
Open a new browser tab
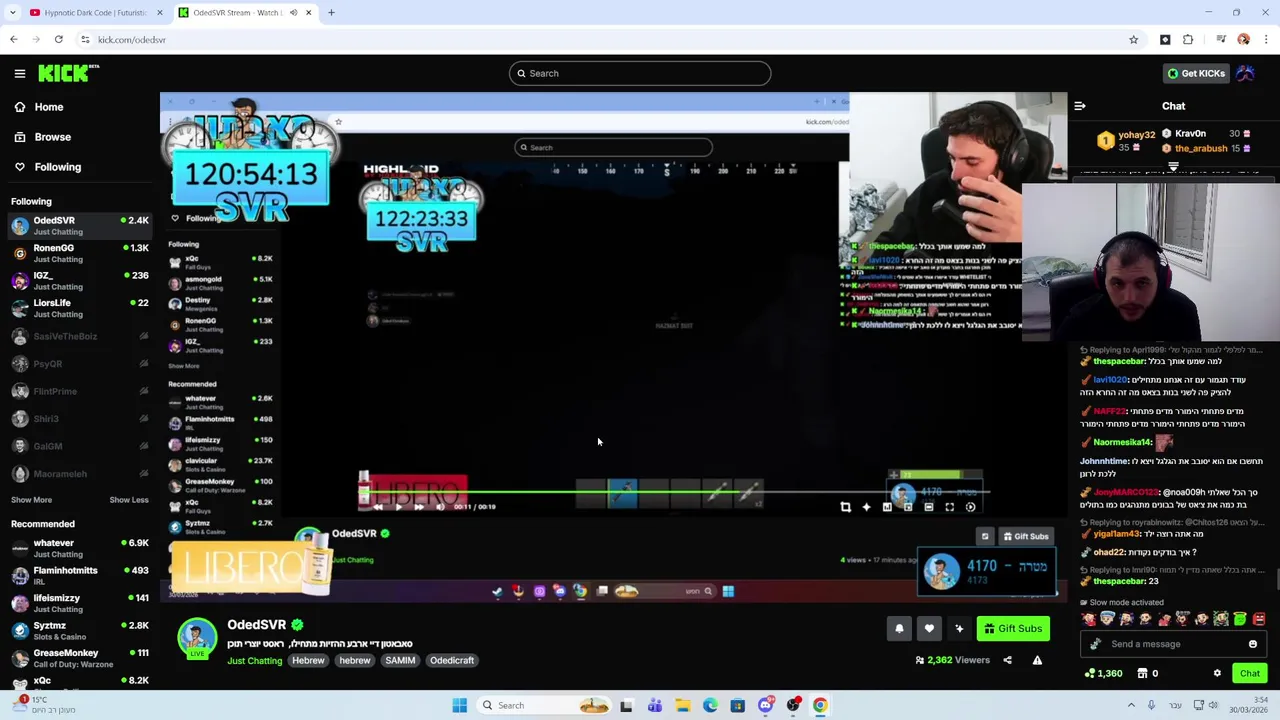point(331,13)
